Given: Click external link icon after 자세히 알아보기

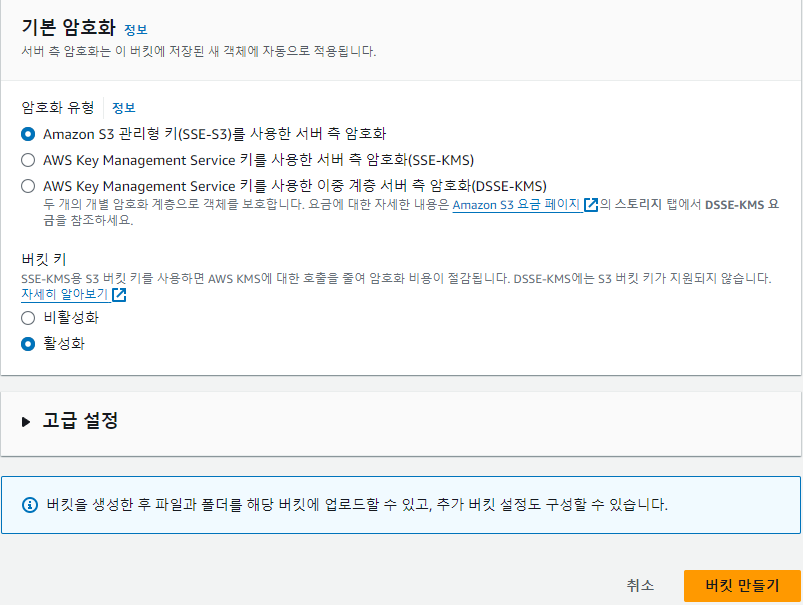Looking at the screenshot, I should [119, 295].
